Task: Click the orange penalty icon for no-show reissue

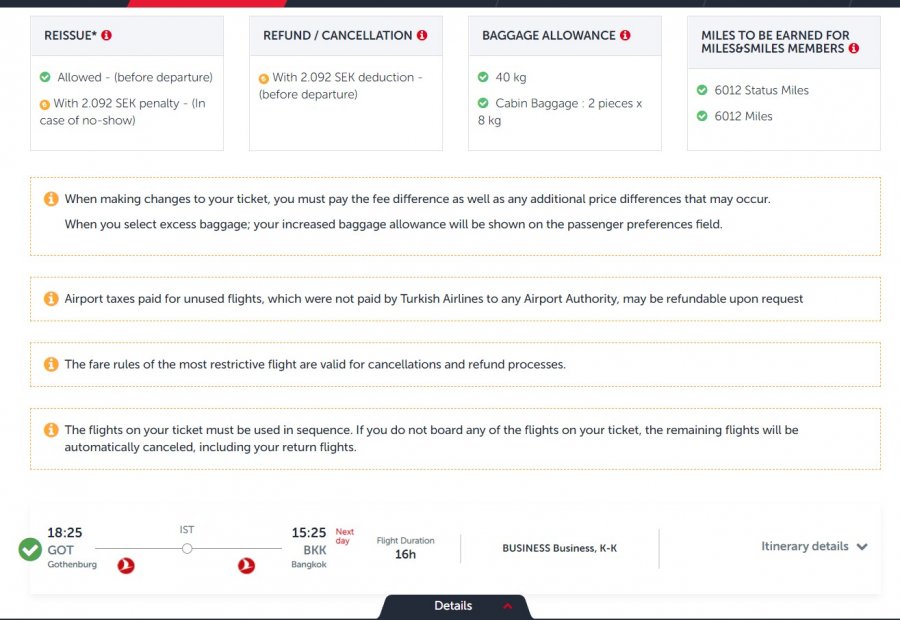Action: coord(44,104)
